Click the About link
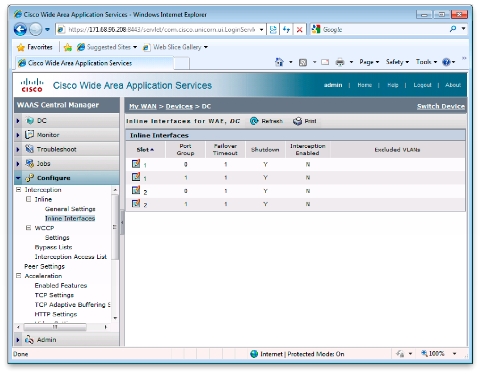482x376 pixels. (453, 85)
